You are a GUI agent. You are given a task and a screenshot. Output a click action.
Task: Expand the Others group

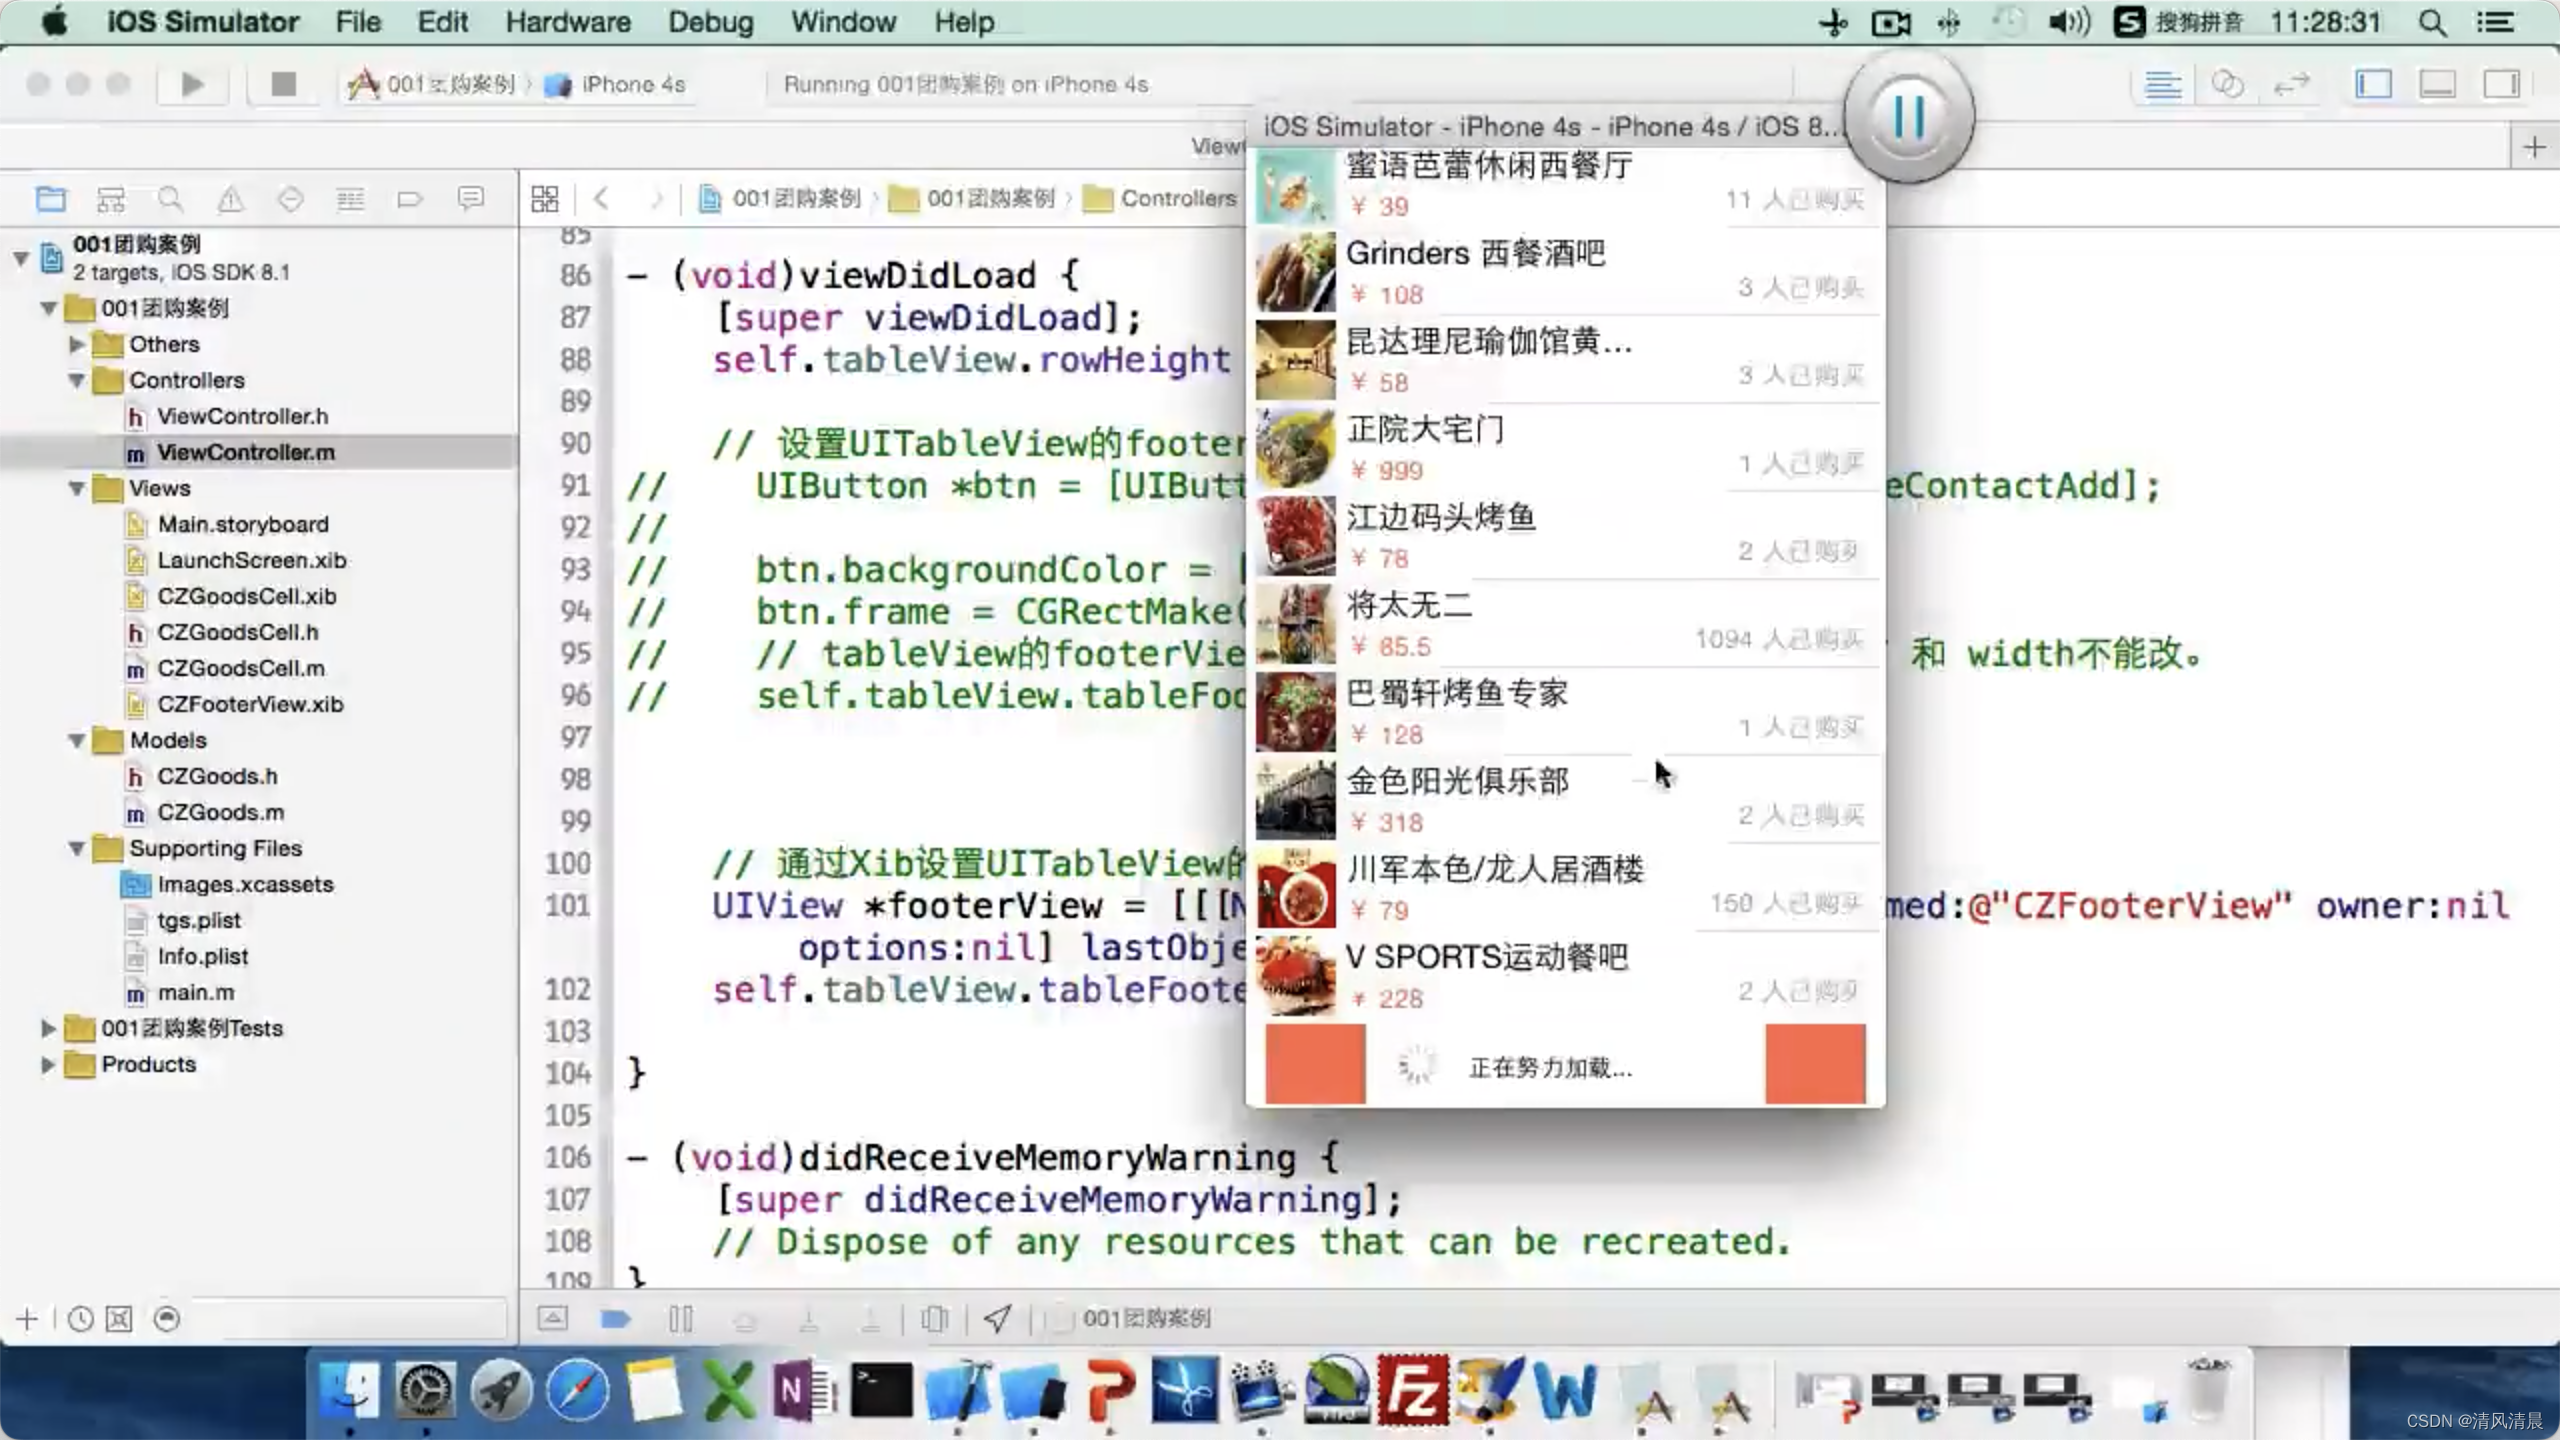[76, 344]
